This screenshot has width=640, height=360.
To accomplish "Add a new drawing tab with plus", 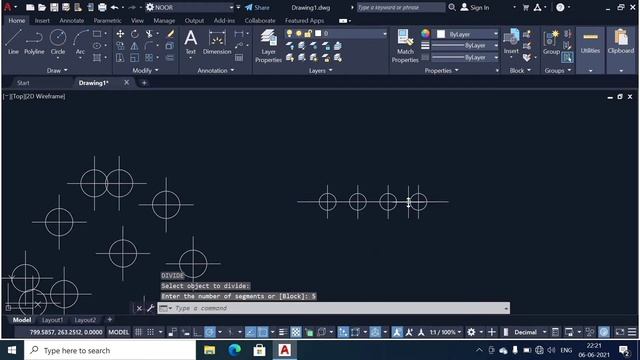I will pyautogui.click(x=144, y=83).
